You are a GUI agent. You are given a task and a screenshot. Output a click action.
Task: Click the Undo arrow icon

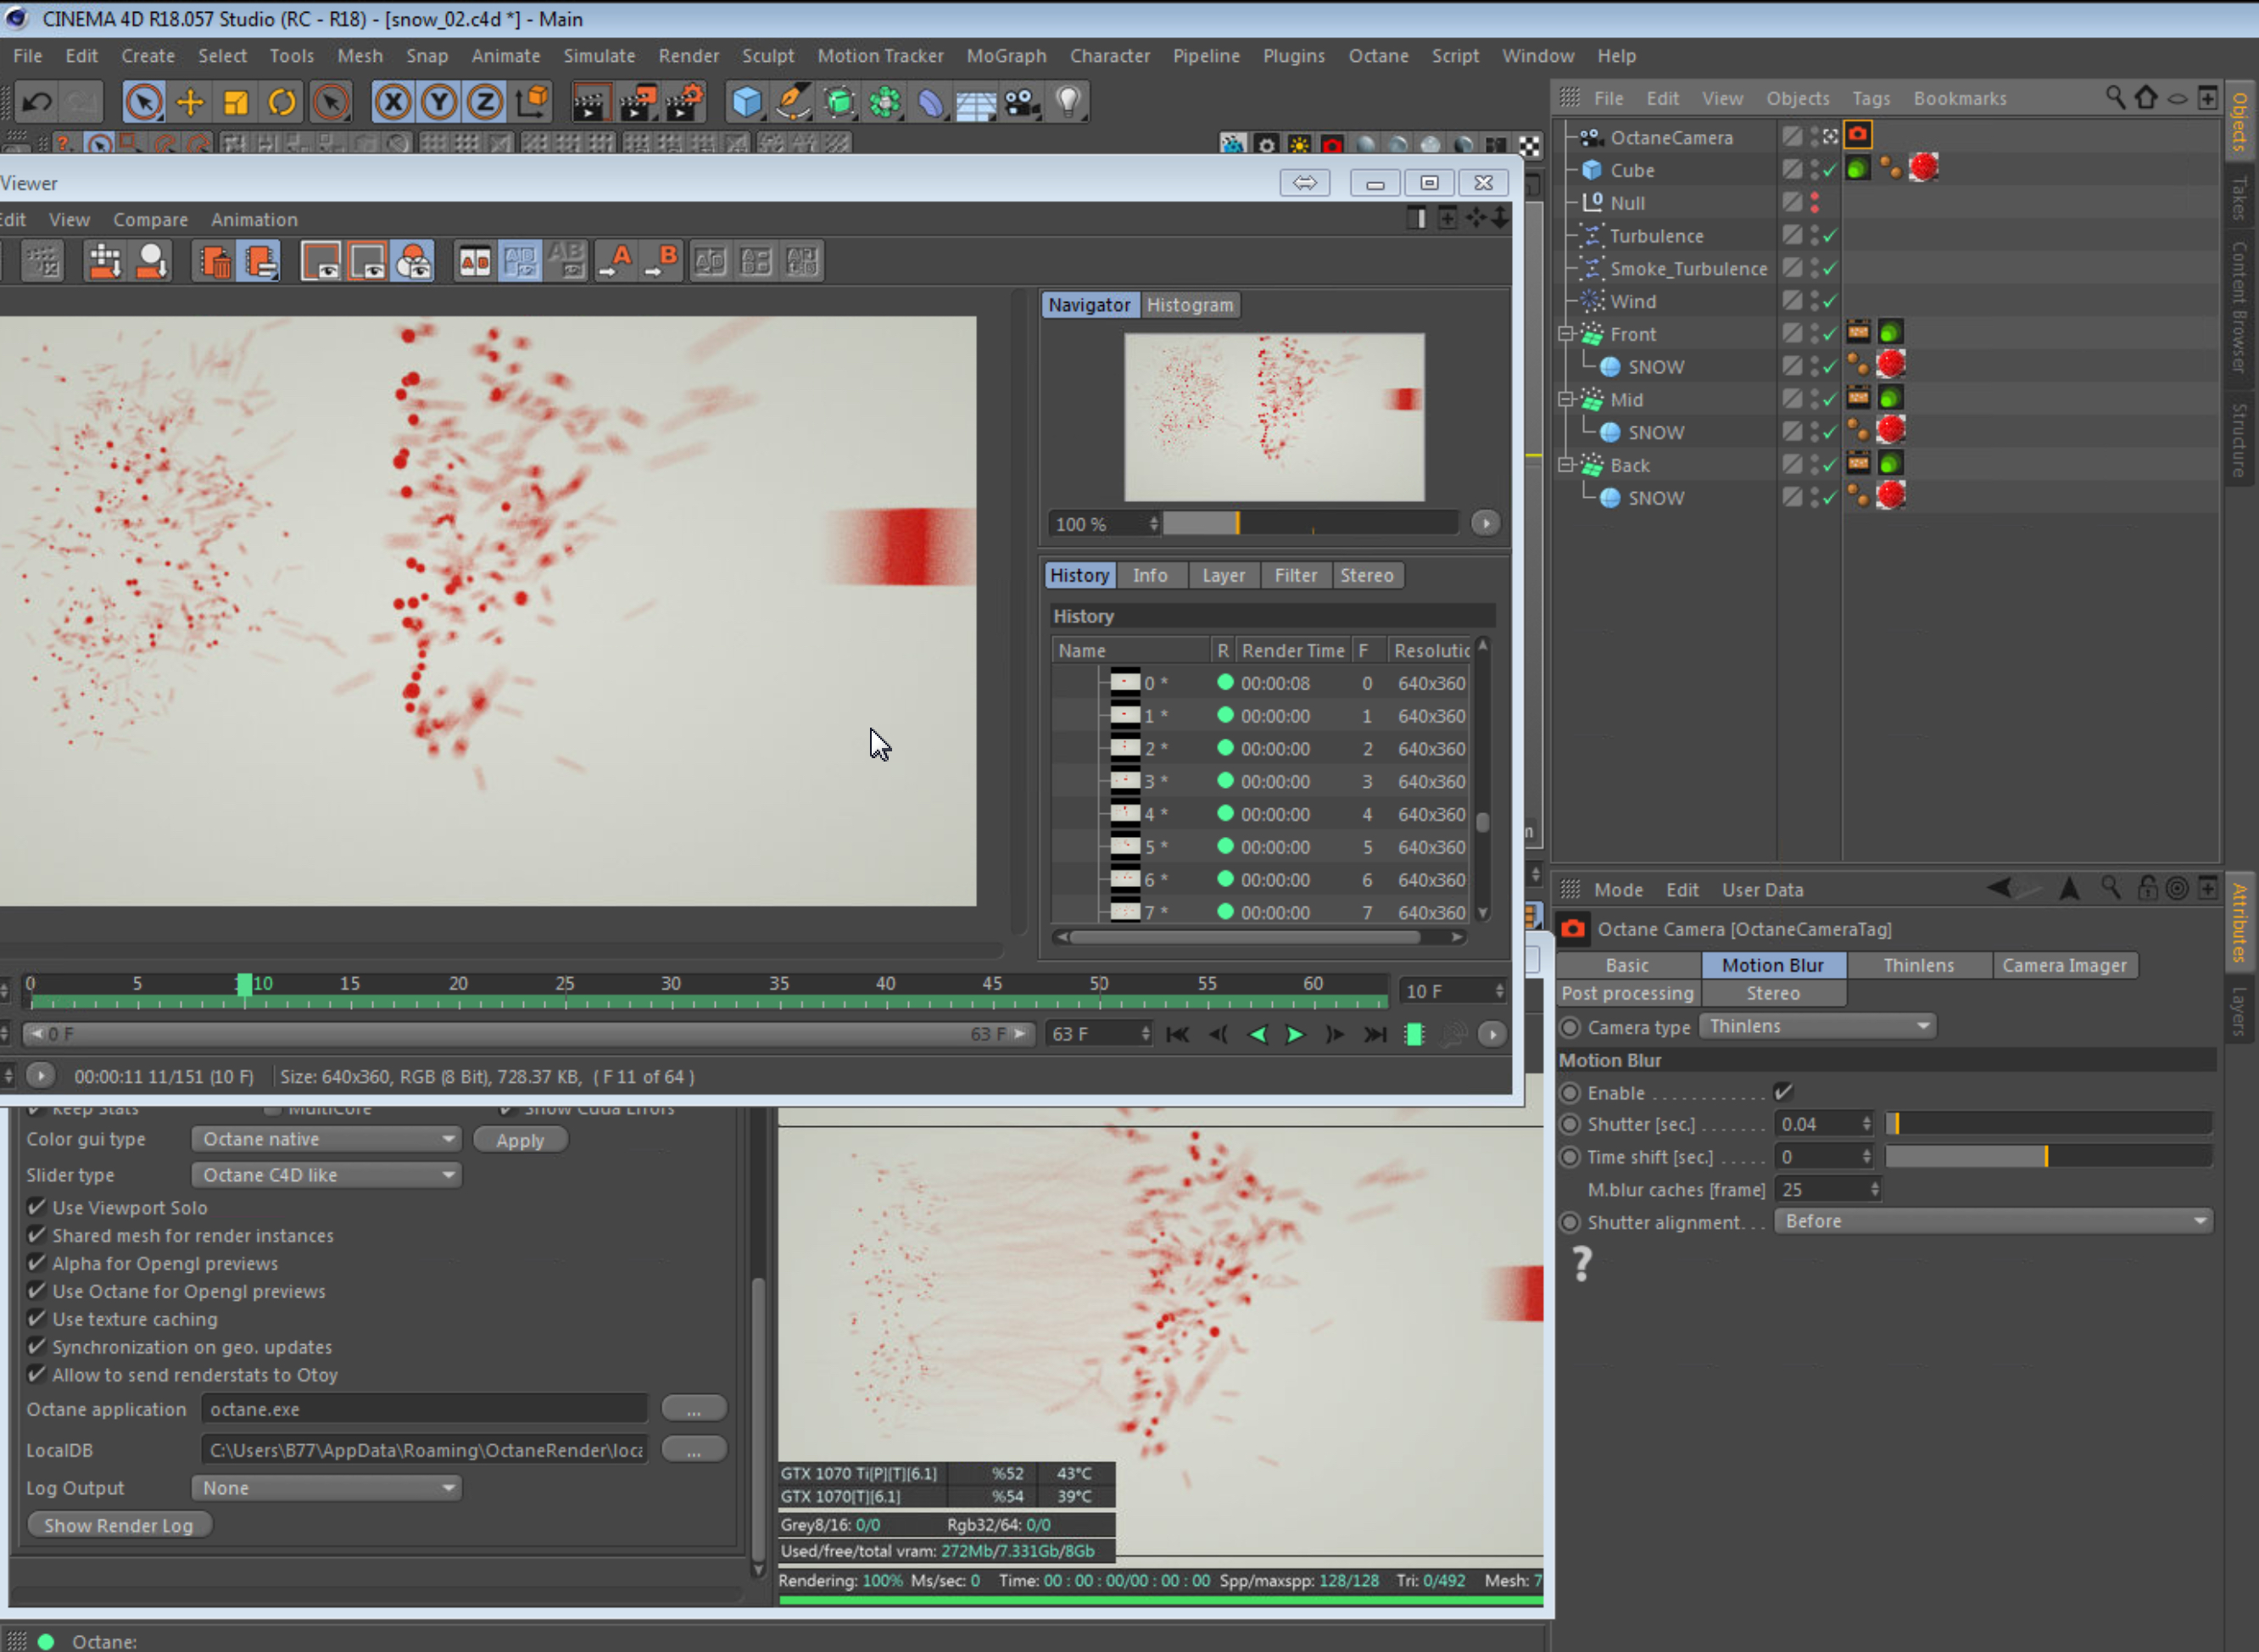(38, 102)
